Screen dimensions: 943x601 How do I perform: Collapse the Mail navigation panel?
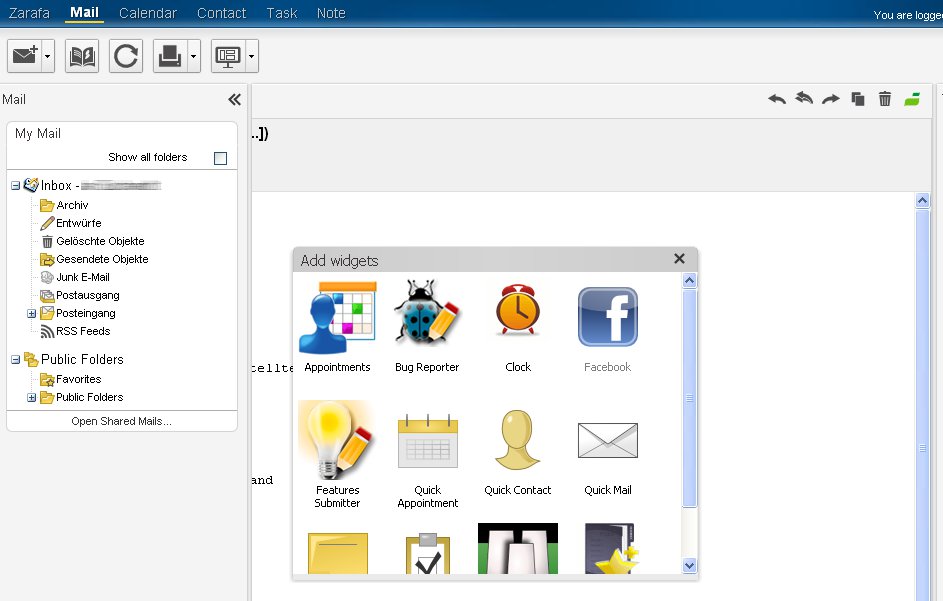tap(235, 100)
